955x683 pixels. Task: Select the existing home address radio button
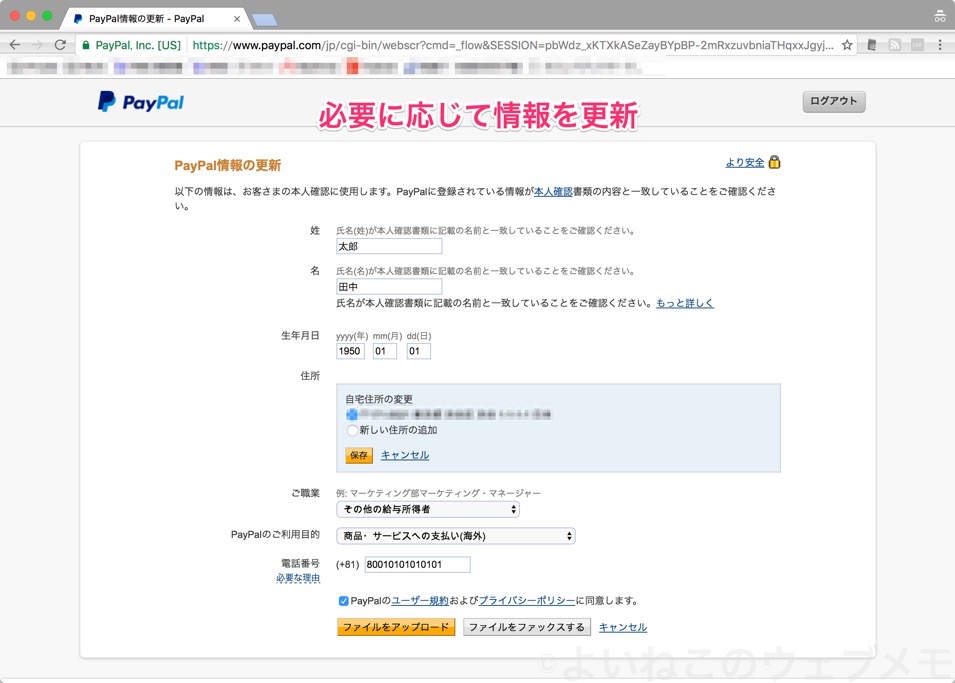coord(351,412)
